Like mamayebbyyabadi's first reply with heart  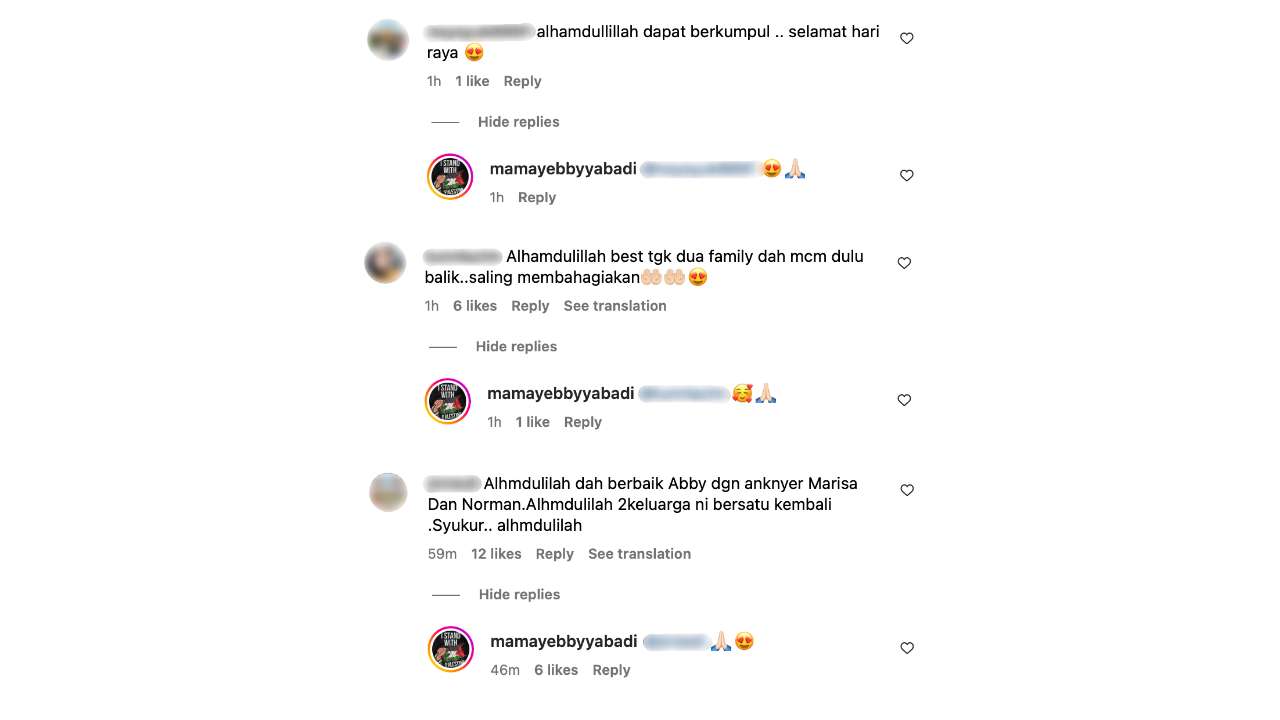click(907, 175)
